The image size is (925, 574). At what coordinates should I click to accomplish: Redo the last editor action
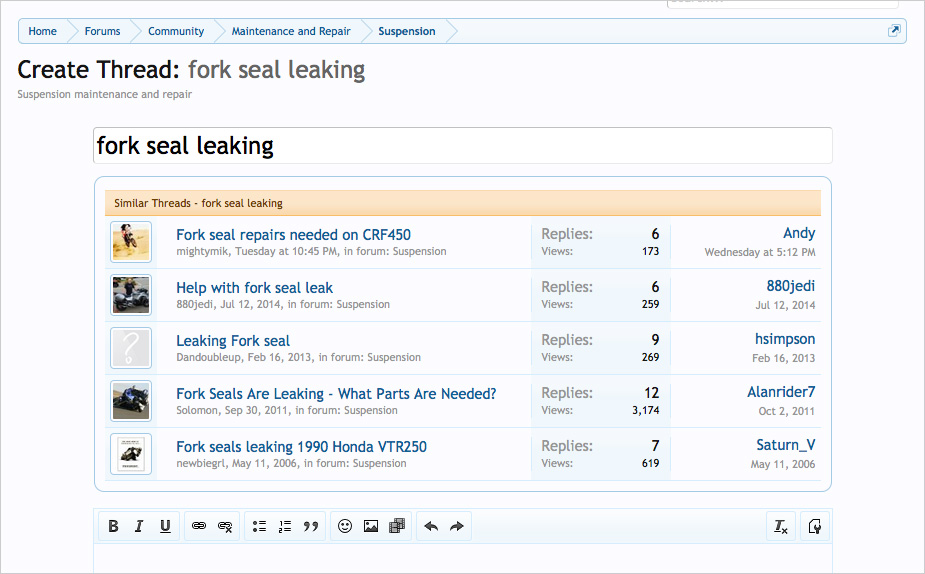coord(457,526)
